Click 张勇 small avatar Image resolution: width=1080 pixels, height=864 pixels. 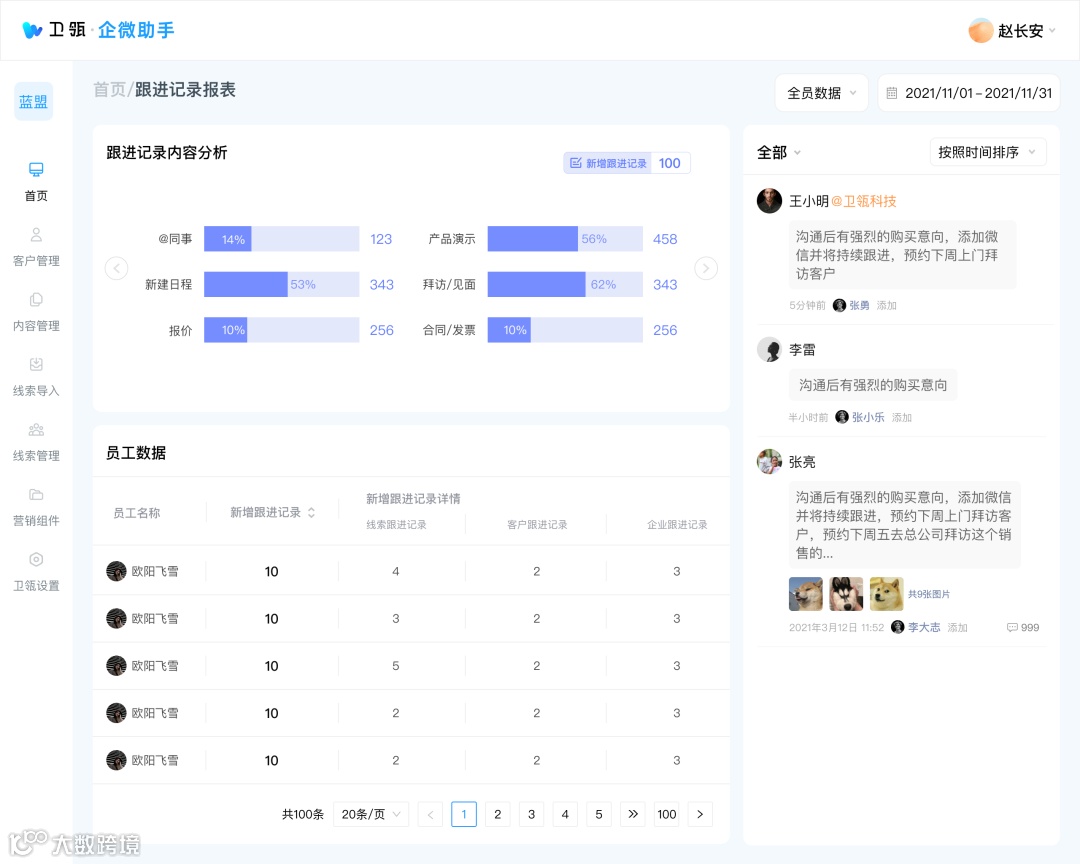[x=839, y=305]
